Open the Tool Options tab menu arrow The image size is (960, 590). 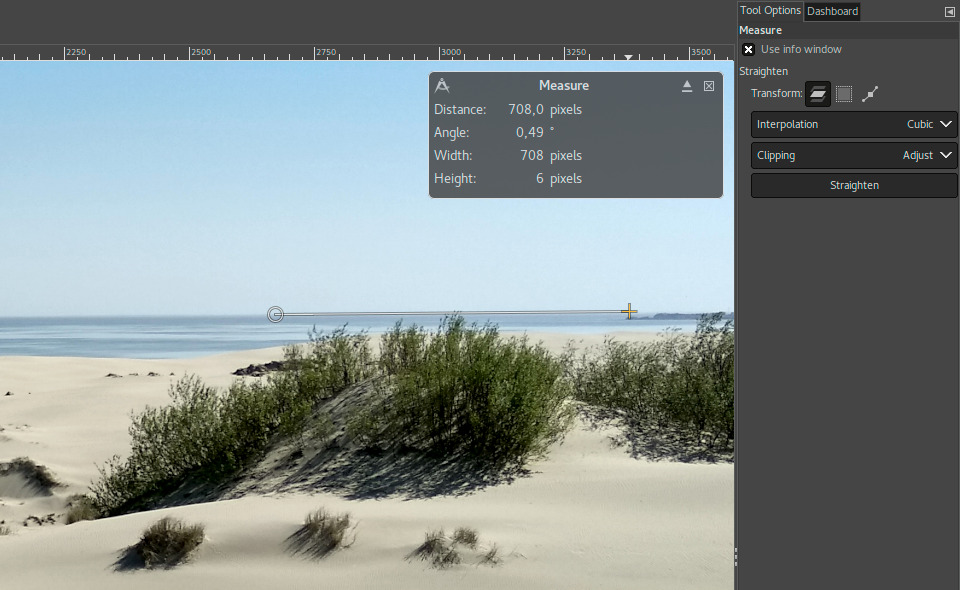[x=949, y=11]
